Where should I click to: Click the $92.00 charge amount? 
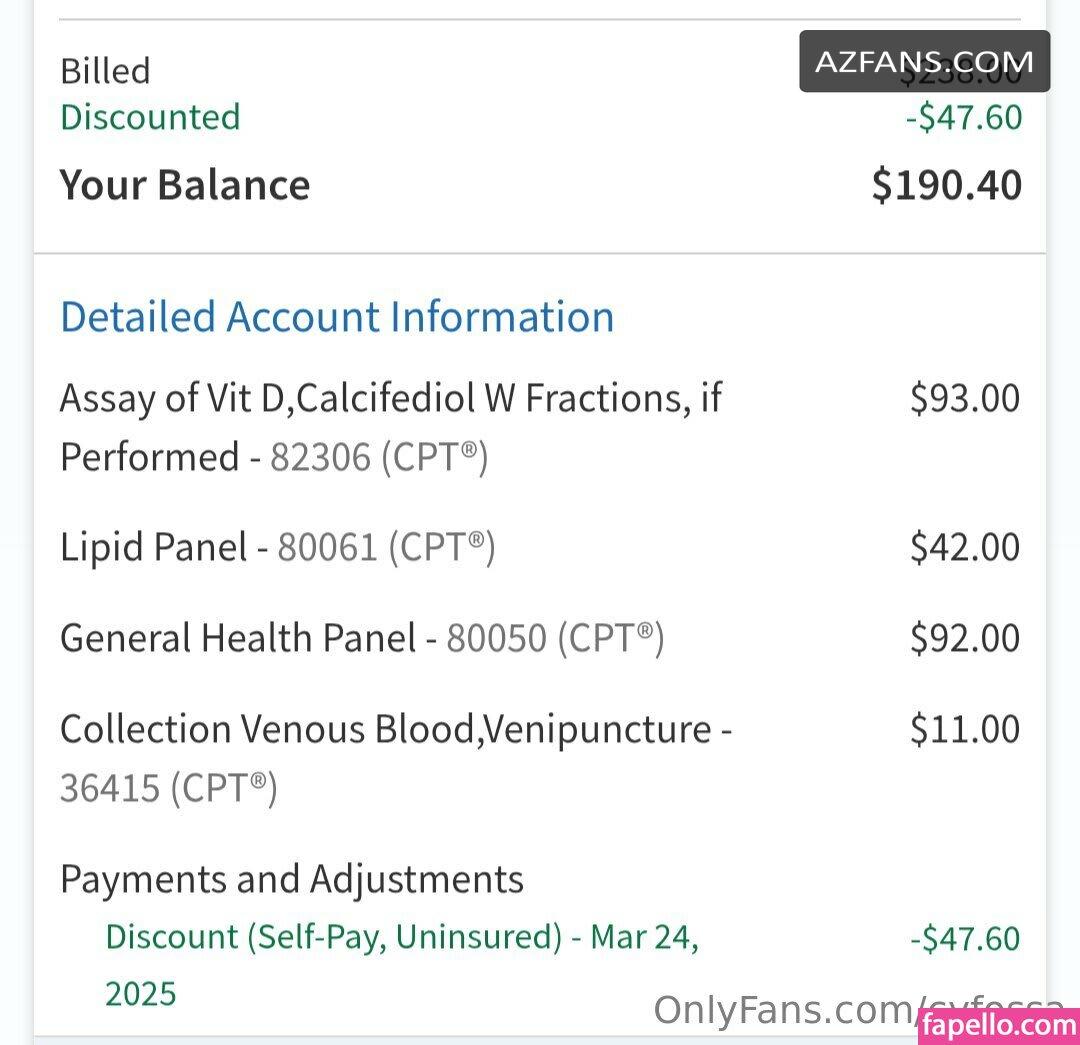point(964,638)
